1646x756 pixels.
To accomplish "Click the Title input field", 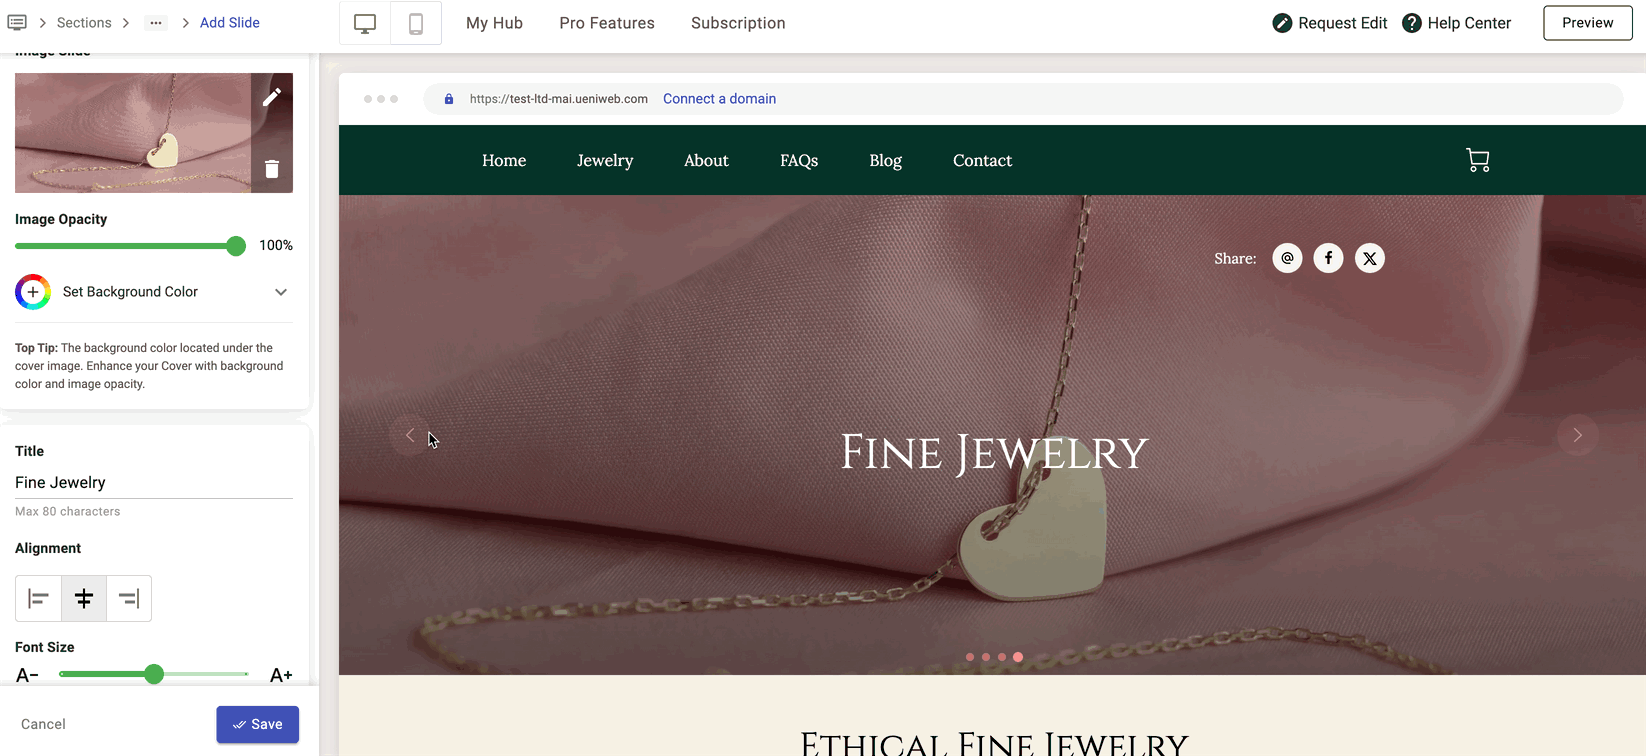I will (154, 482).
